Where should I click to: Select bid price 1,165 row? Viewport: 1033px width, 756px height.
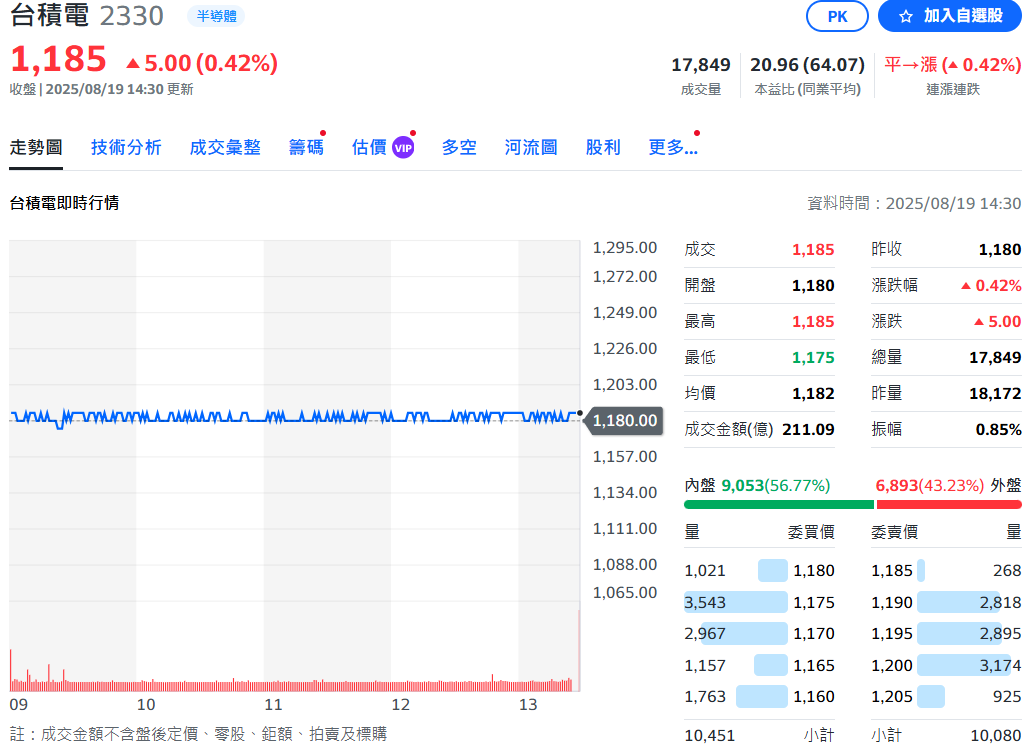point(760,665)
